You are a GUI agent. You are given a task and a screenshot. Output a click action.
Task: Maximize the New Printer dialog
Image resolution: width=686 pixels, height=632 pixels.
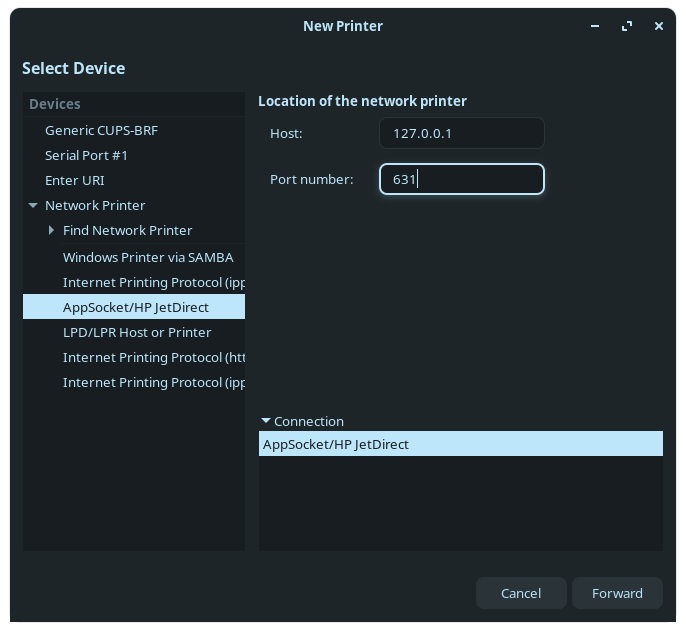[627, 26]
